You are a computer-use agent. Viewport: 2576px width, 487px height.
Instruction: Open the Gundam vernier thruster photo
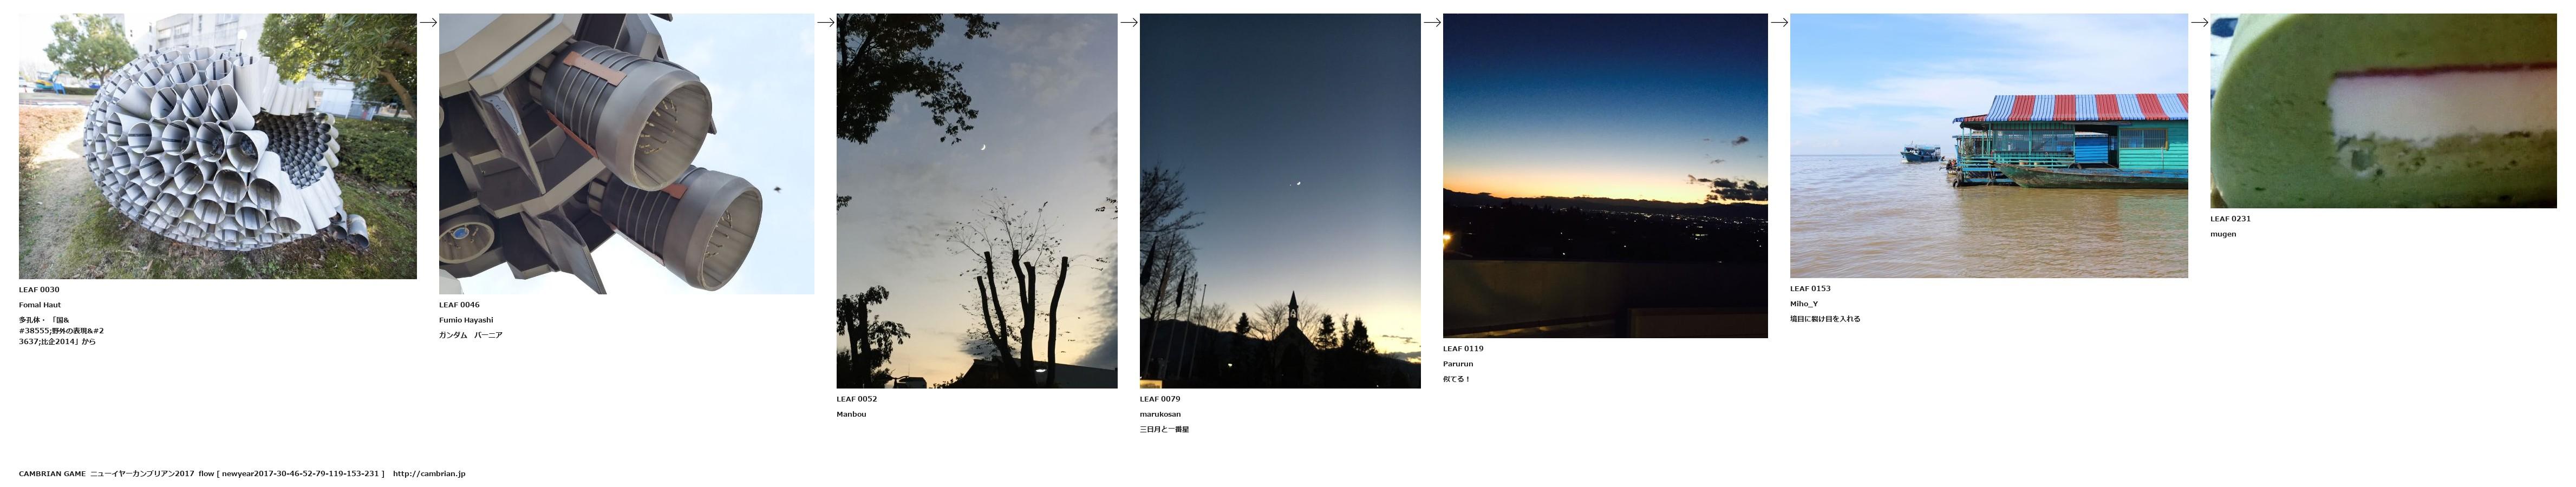pos(626,154)
